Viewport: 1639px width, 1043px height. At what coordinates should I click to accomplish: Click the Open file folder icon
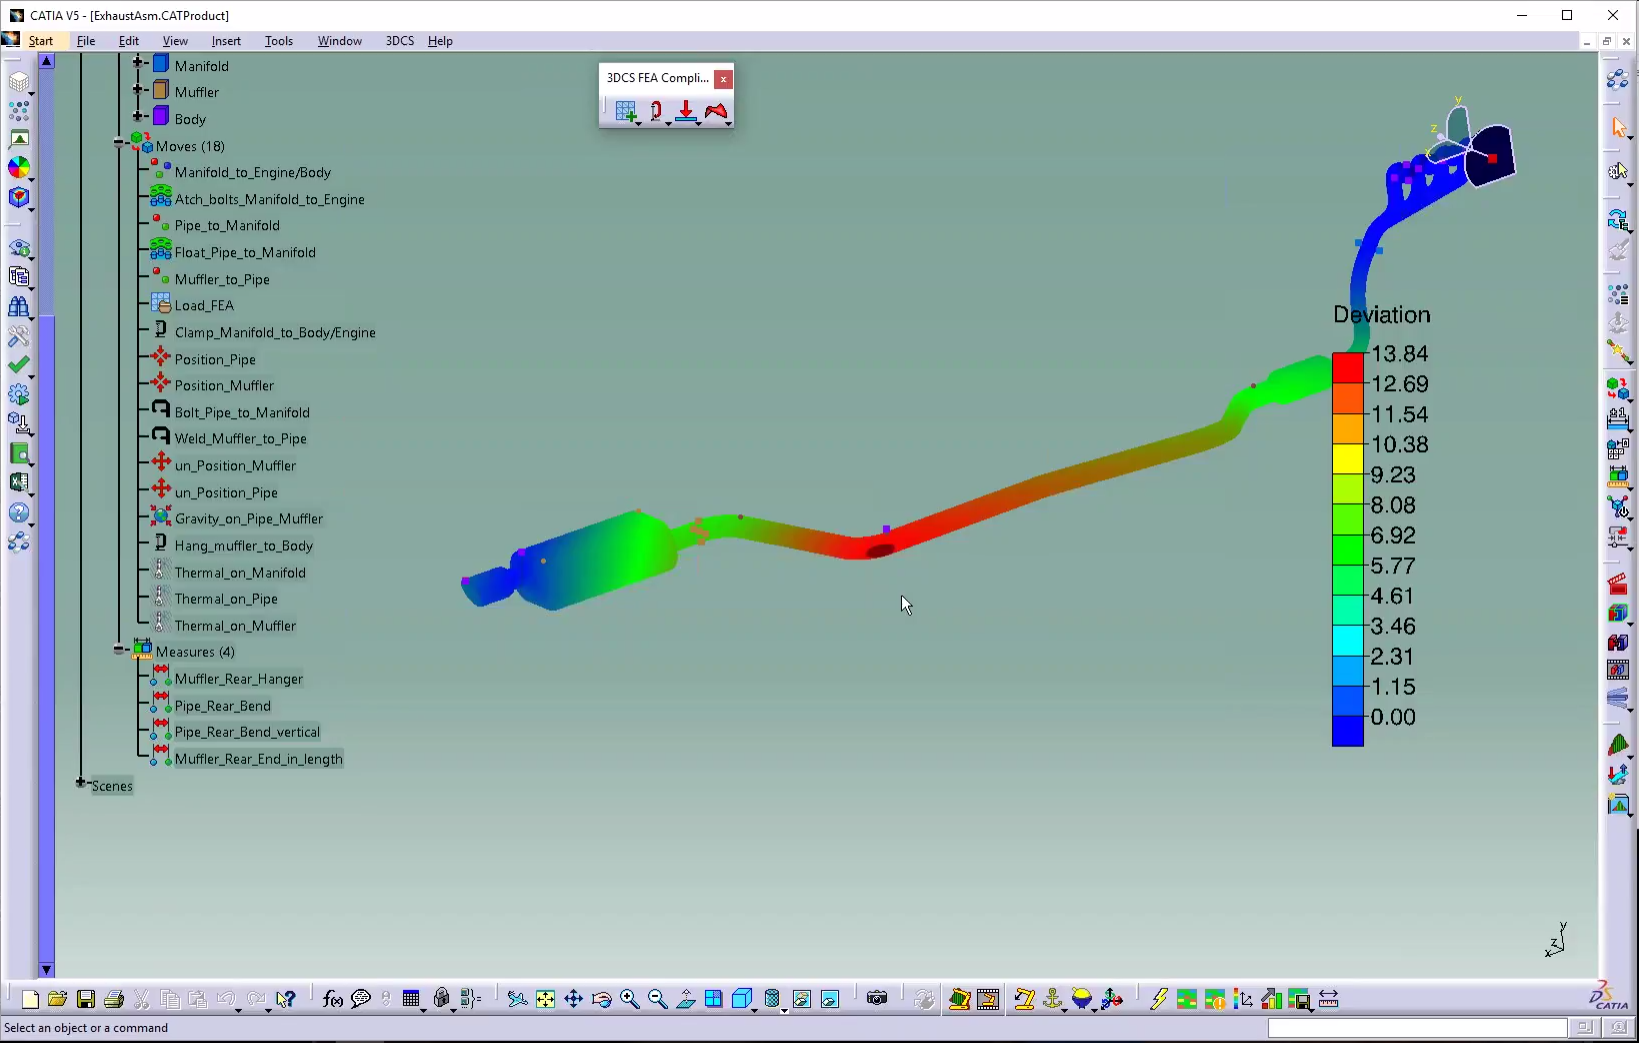tap(57, 999)
